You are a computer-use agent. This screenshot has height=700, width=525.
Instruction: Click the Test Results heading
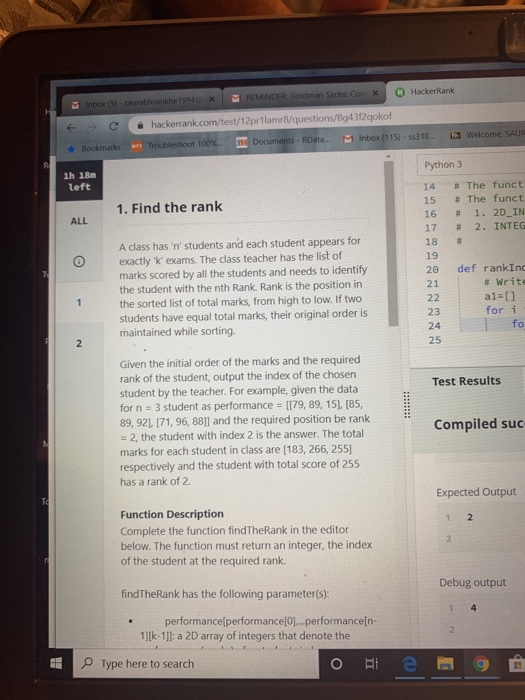click(x=466, y=381)
